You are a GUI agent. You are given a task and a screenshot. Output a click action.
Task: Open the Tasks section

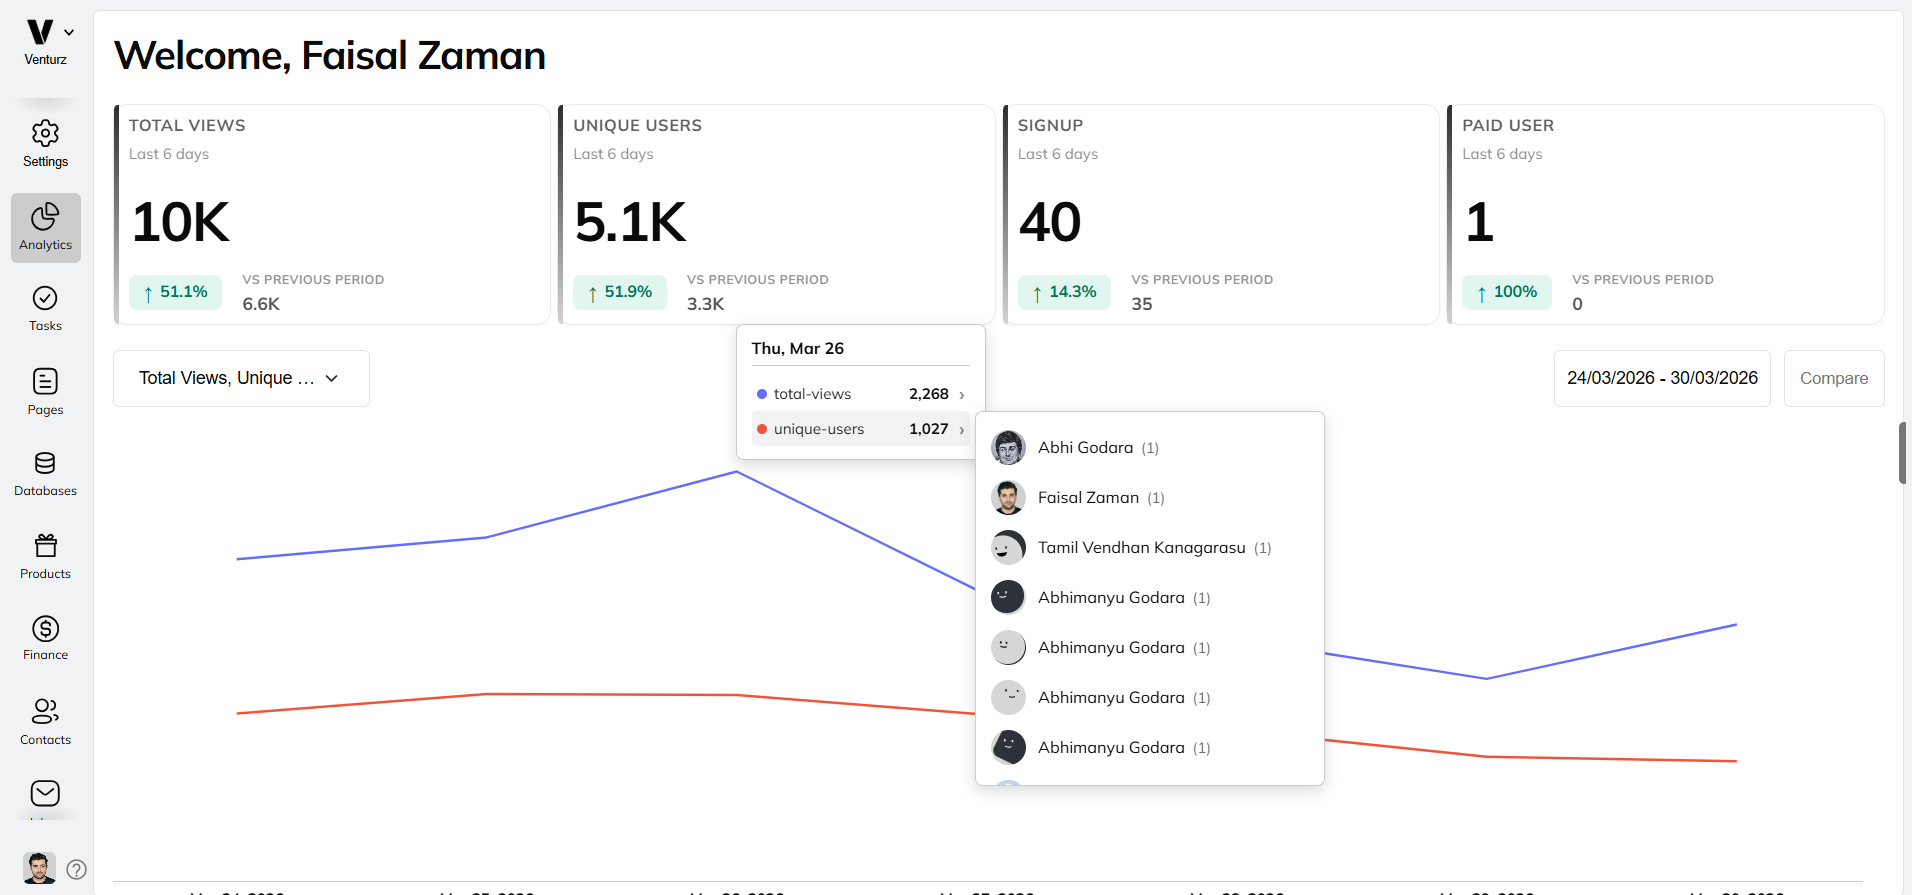pos(45,309)
